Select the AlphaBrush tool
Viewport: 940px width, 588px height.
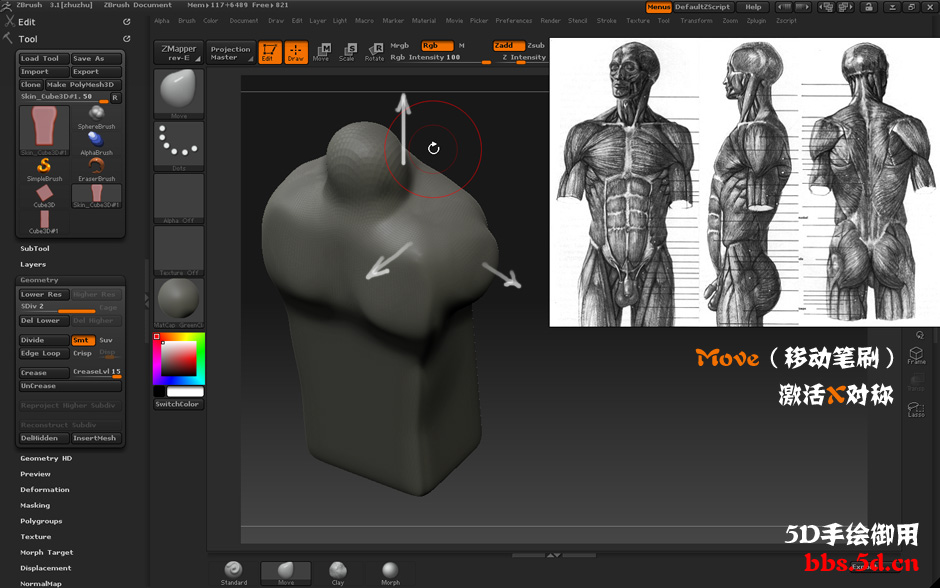click(96, 143)
